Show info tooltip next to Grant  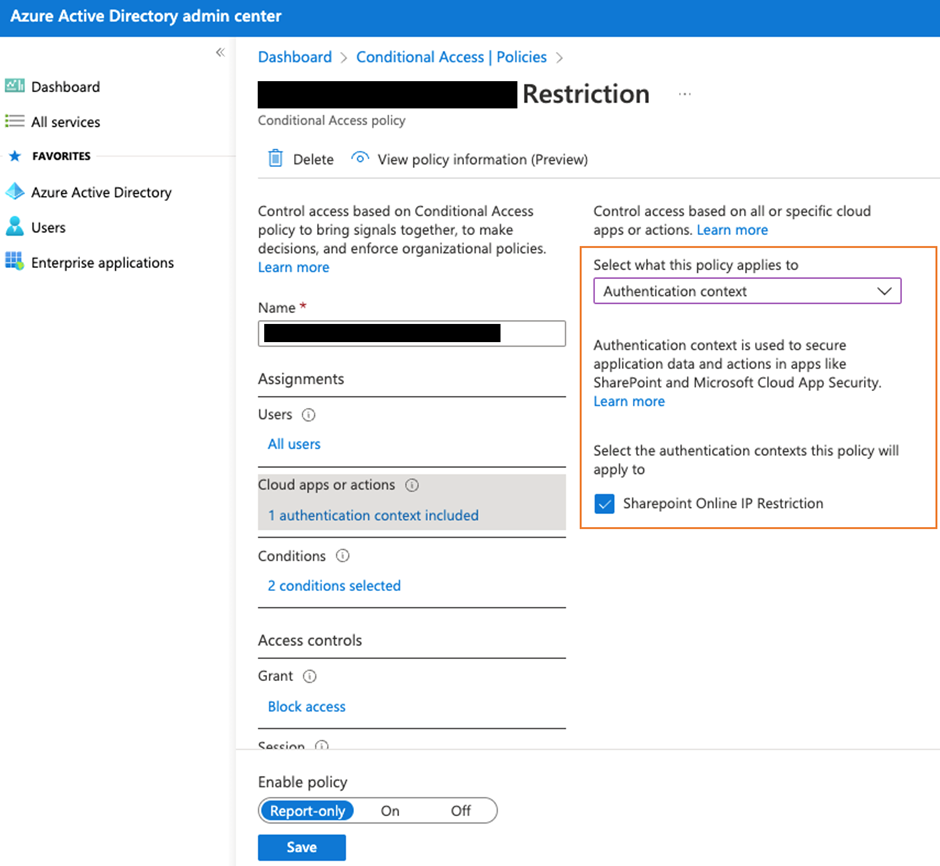(309, 676)
